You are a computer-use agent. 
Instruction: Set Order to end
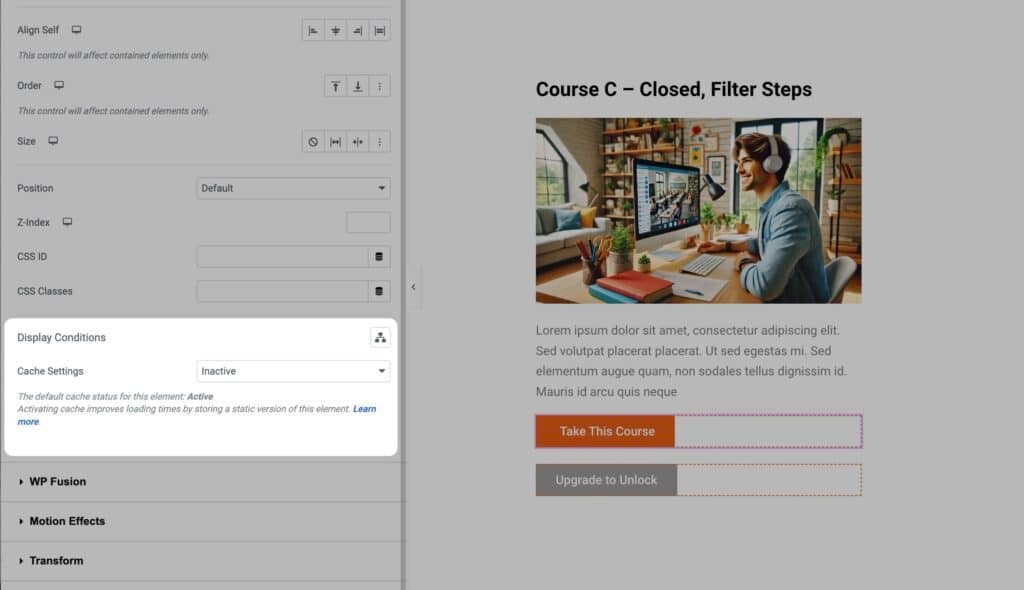coord(358,86)
